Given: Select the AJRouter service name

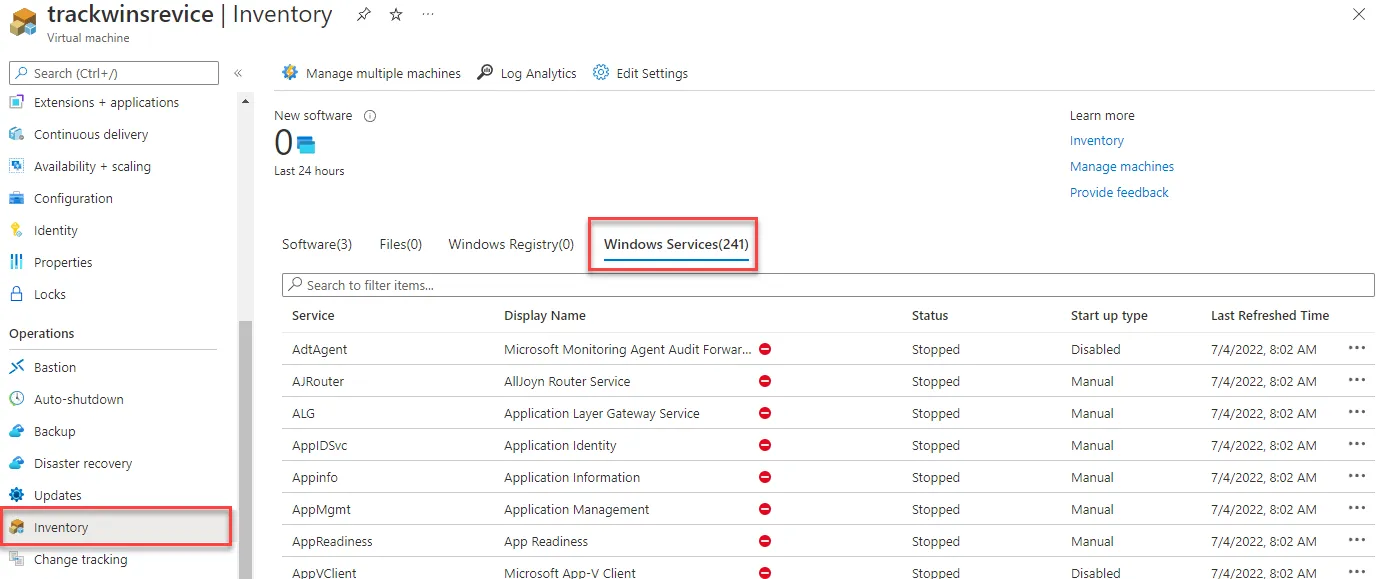Looking at the screenshot, I should pyautogui.click(x=318, y=381).
